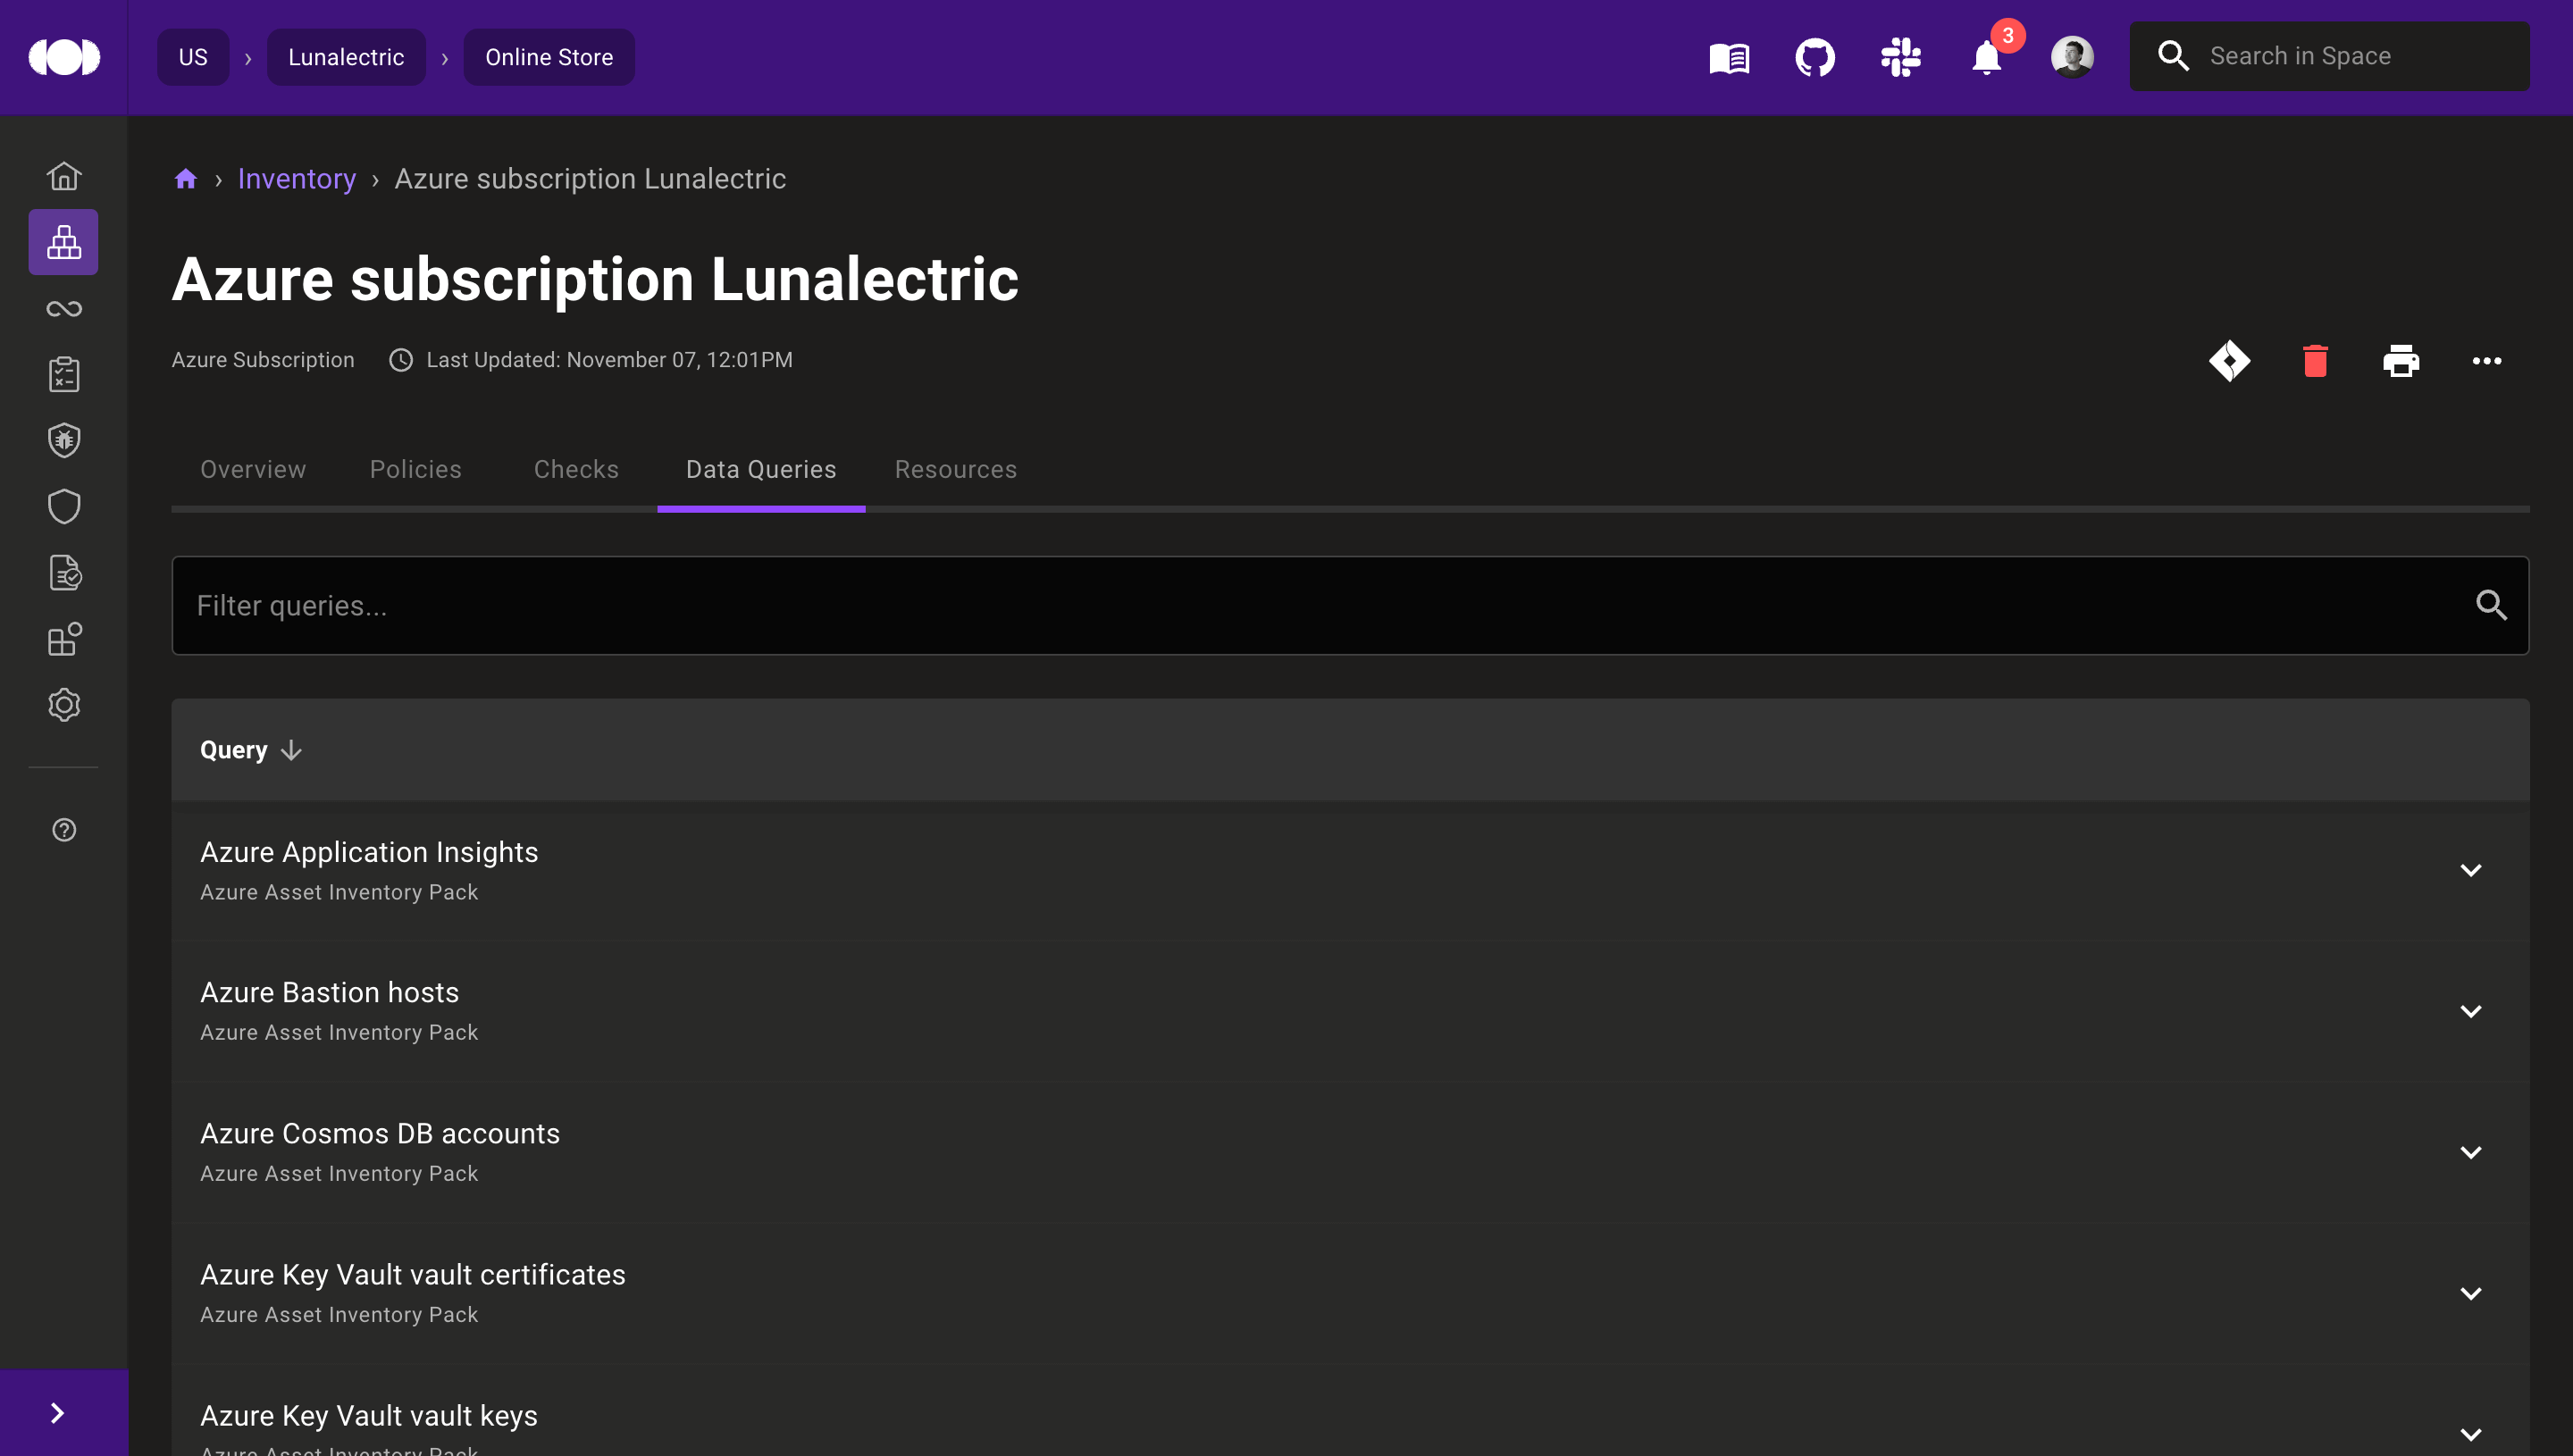Click the red delete trash icon

pos(2315,361)
